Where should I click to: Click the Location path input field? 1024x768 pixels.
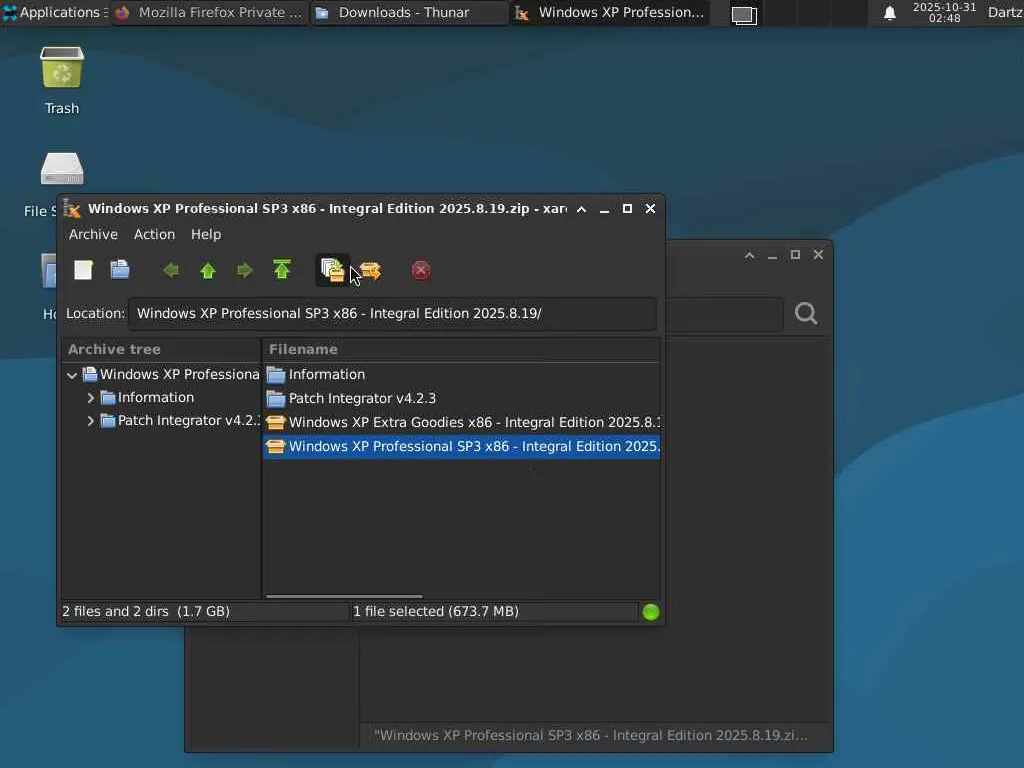click(392, 313)
